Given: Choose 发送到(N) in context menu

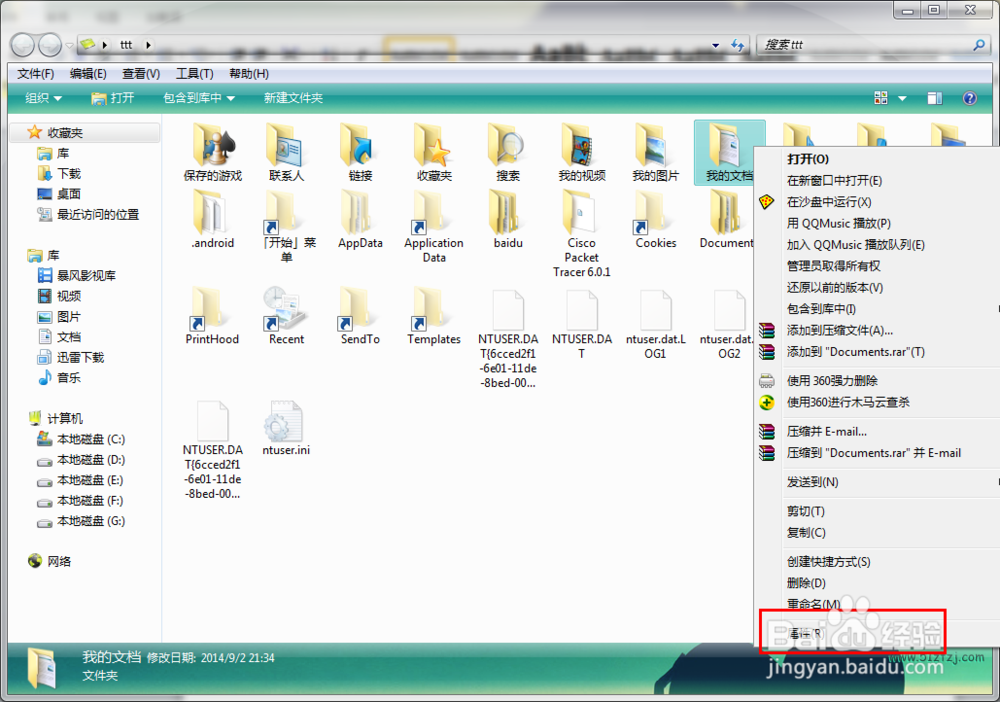Looking at the screenshot, I should tap(877, 482).
